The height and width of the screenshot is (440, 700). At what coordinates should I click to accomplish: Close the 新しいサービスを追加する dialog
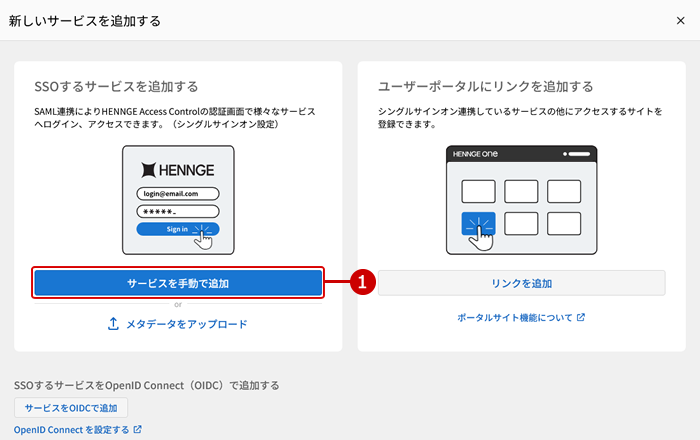[680, 21]
